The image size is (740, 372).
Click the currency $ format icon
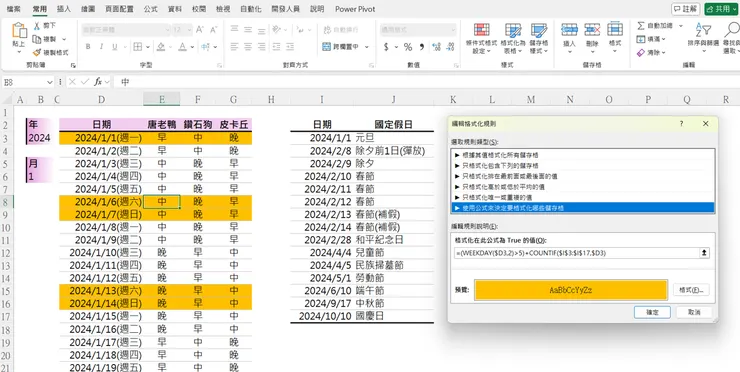pyautogui.click(x=386, y=47)
